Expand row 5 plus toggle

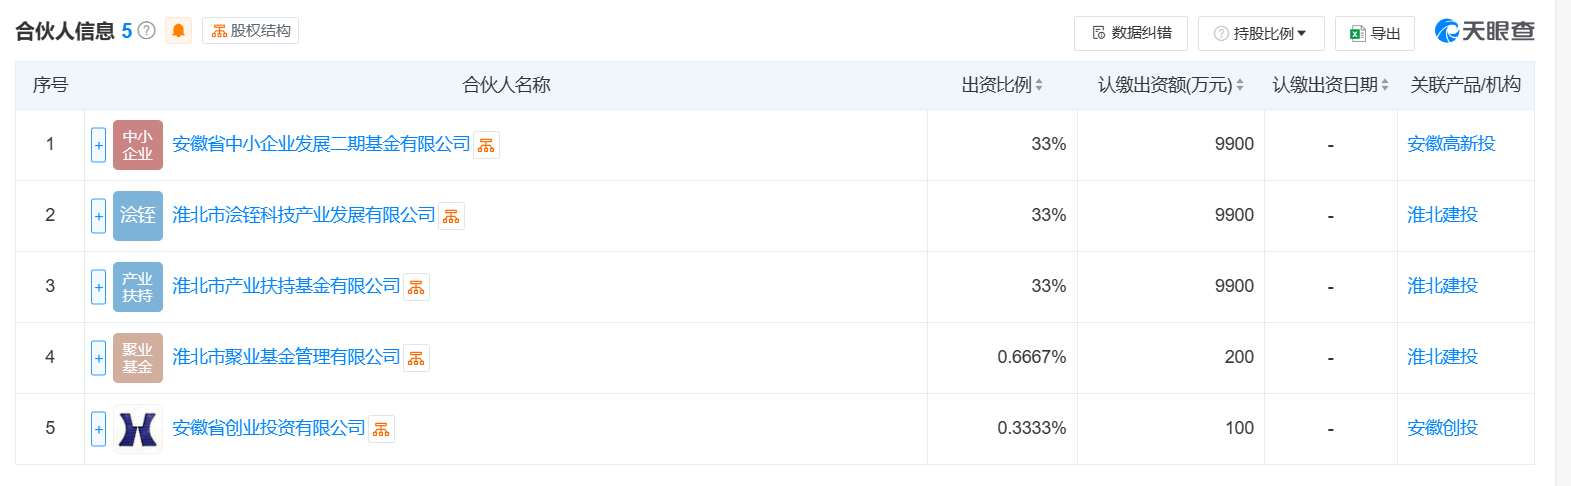coord(98,429)
